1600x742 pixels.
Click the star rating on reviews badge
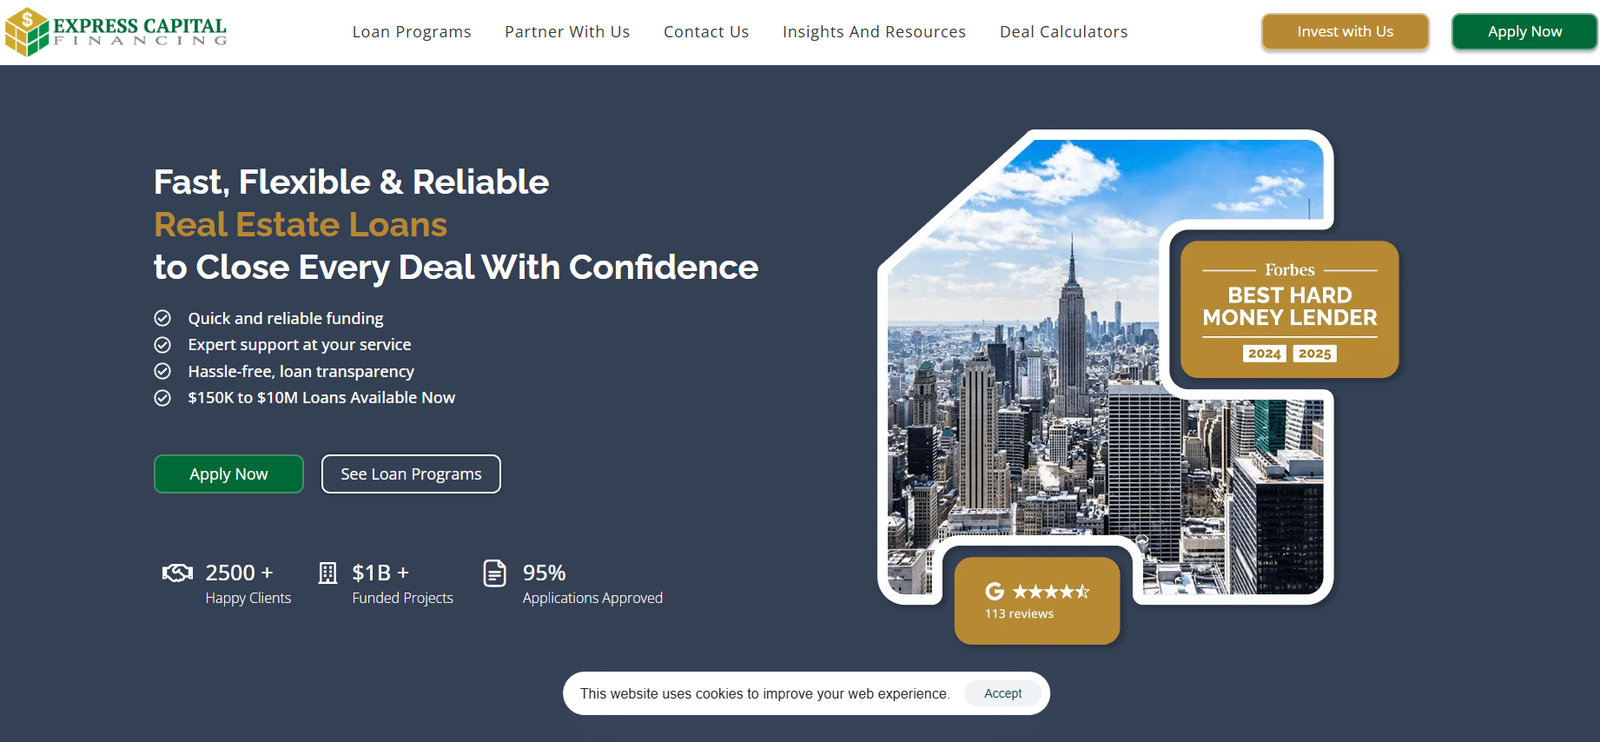pos(1051,591)
